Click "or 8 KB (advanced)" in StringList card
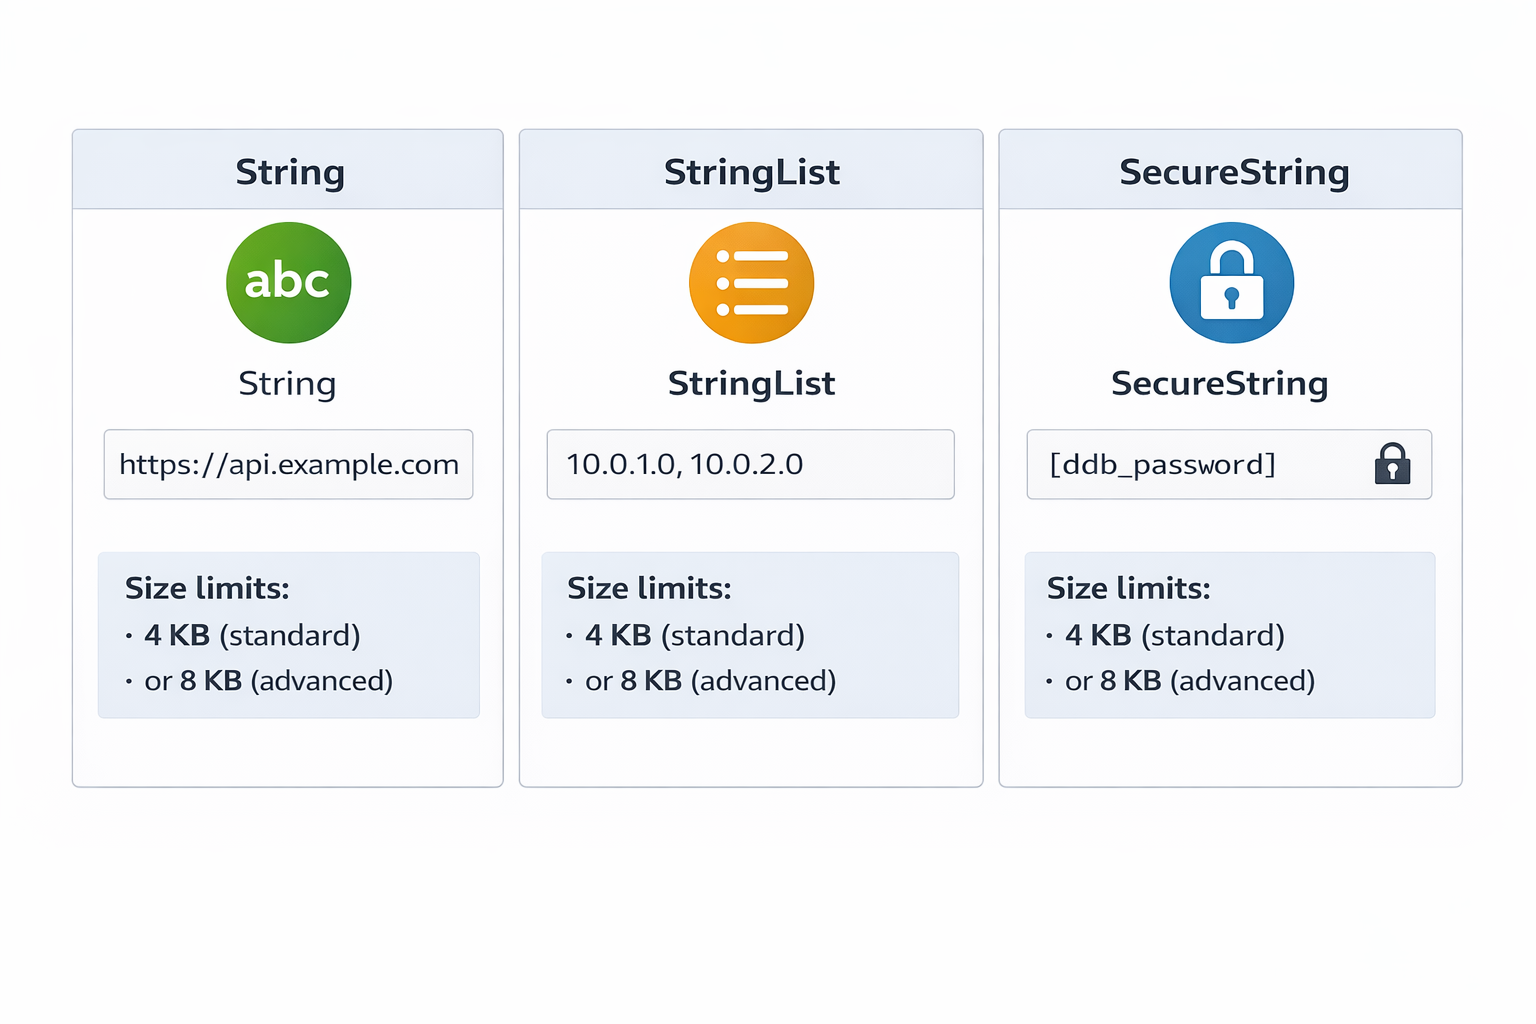The image size is (1536, 1024). (x=710, y=681)
